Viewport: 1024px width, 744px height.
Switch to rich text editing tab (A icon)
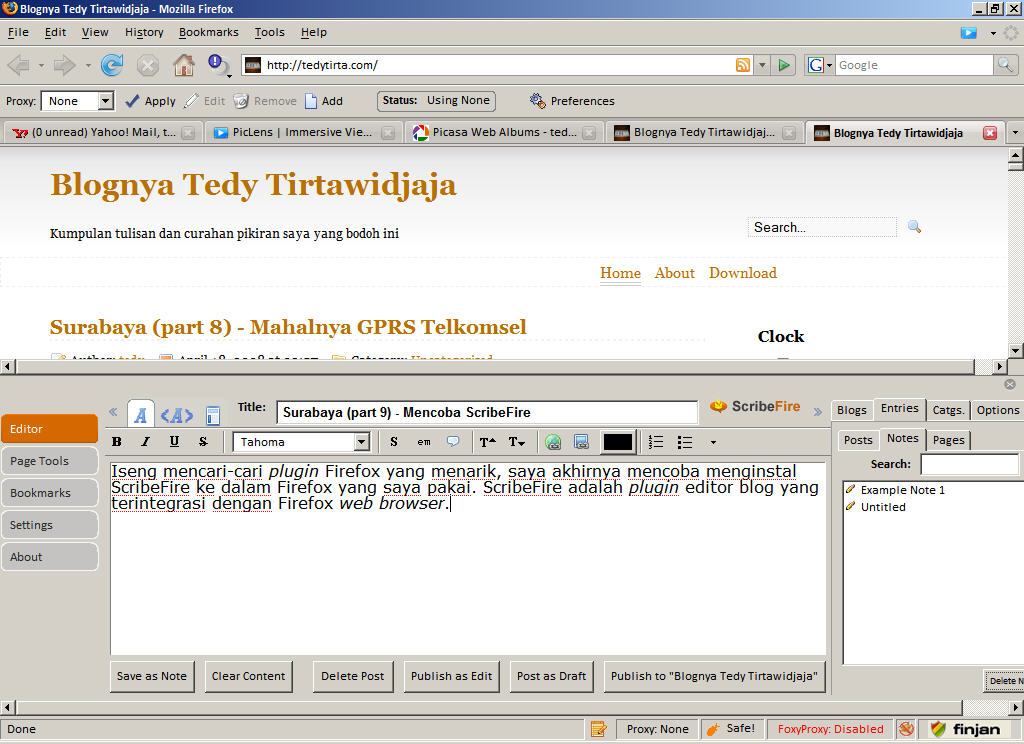[140, 414]
